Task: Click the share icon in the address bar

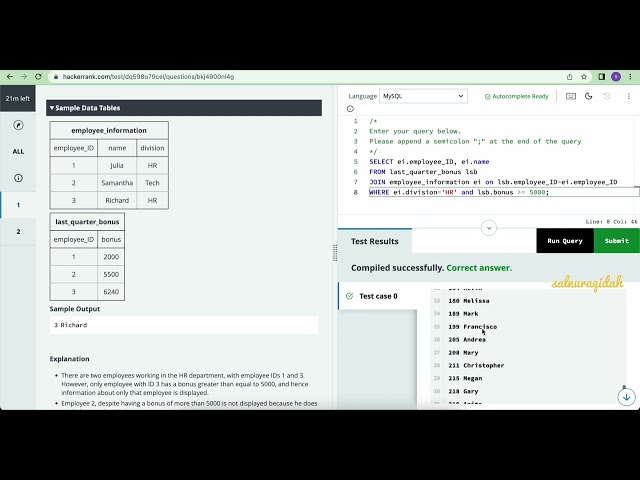Action: coord(569,77)
